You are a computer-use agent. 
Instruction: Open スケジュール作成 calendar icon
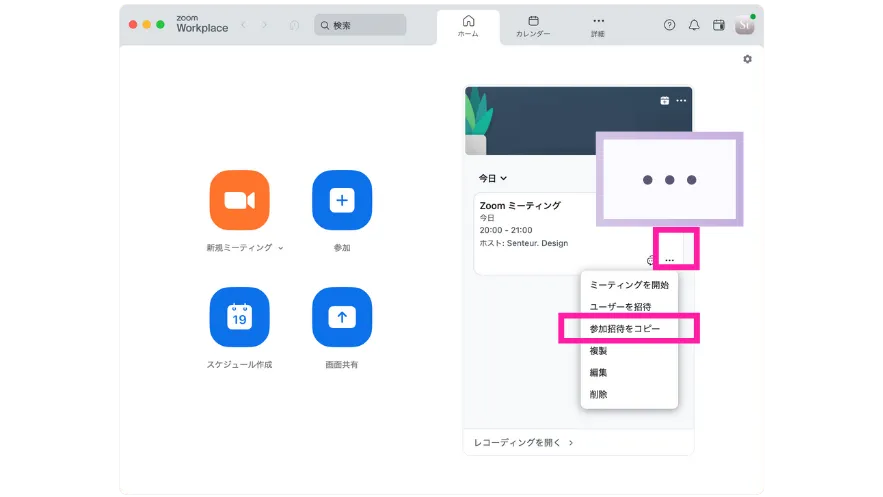(x=239, y=317)
